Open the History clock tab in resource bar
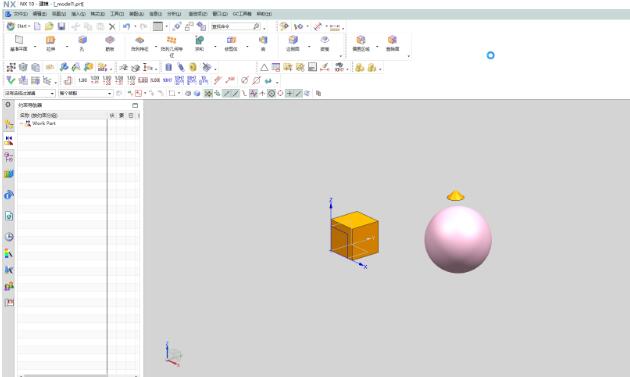 [x=9, y=237]
